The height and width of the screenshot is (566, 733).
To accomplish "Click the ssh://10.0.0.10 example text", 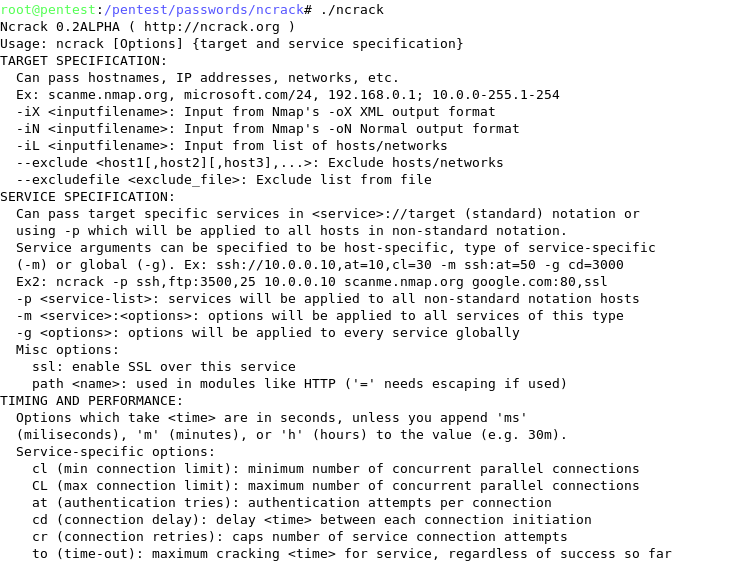I will click(x=276, y=265).
